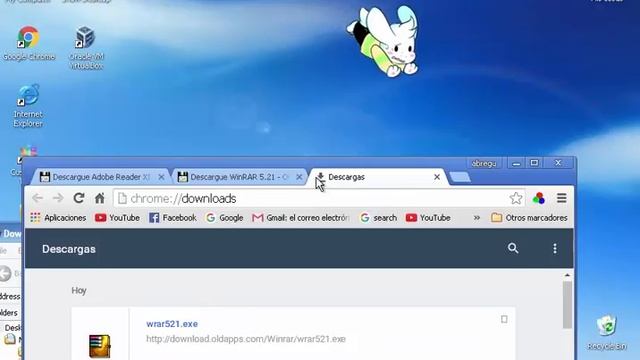Click downloads page scrollbar thumb

[567, 304]
